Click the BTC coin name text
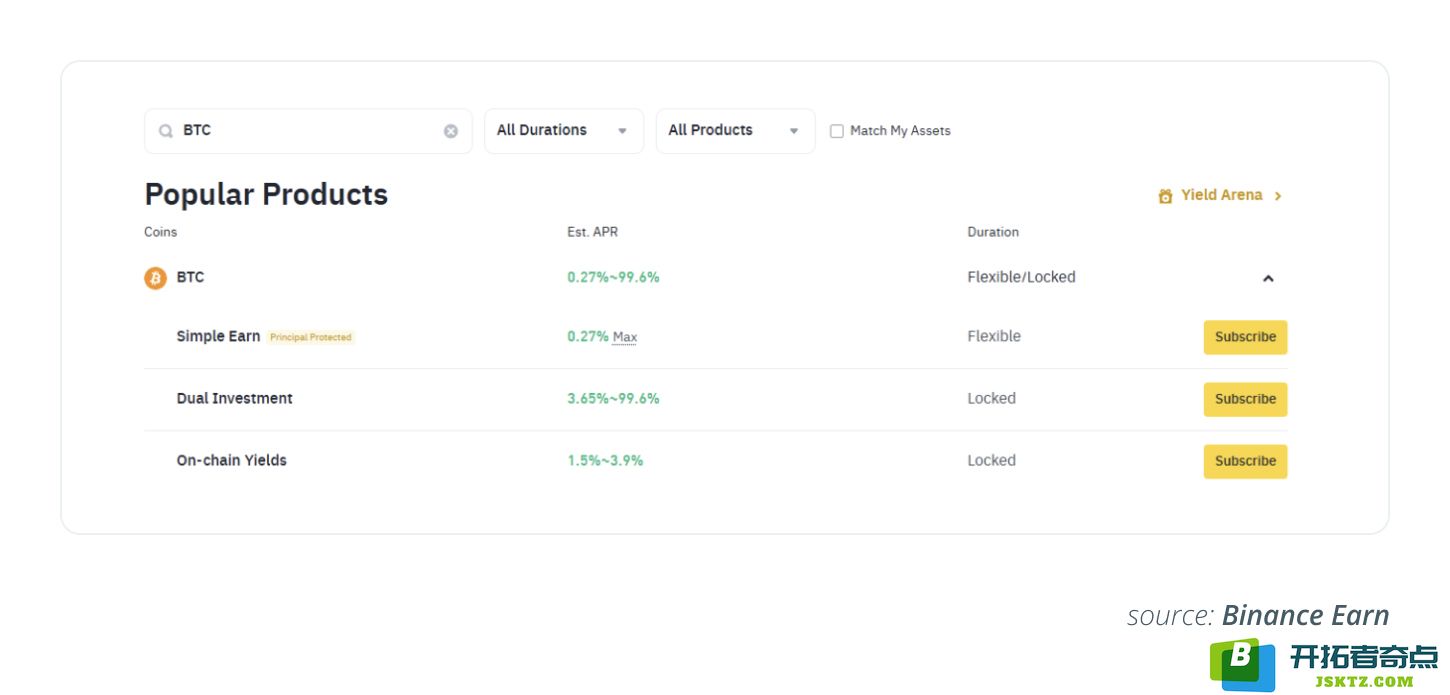Screen dimensions: 1450x695 (190, 277)
